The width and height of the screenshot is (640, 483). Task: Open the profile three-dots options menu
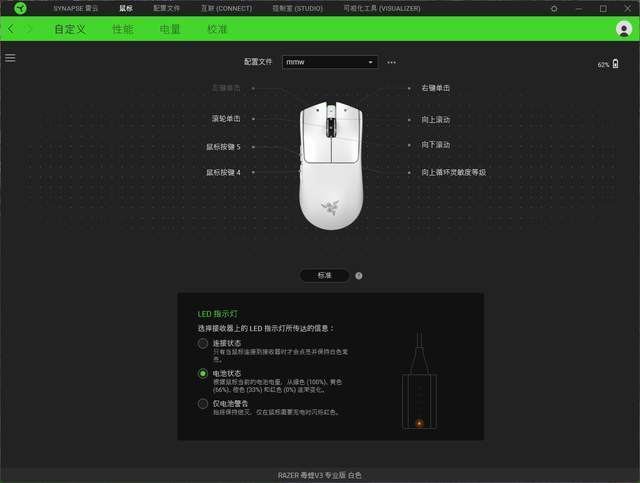point(391,62)
